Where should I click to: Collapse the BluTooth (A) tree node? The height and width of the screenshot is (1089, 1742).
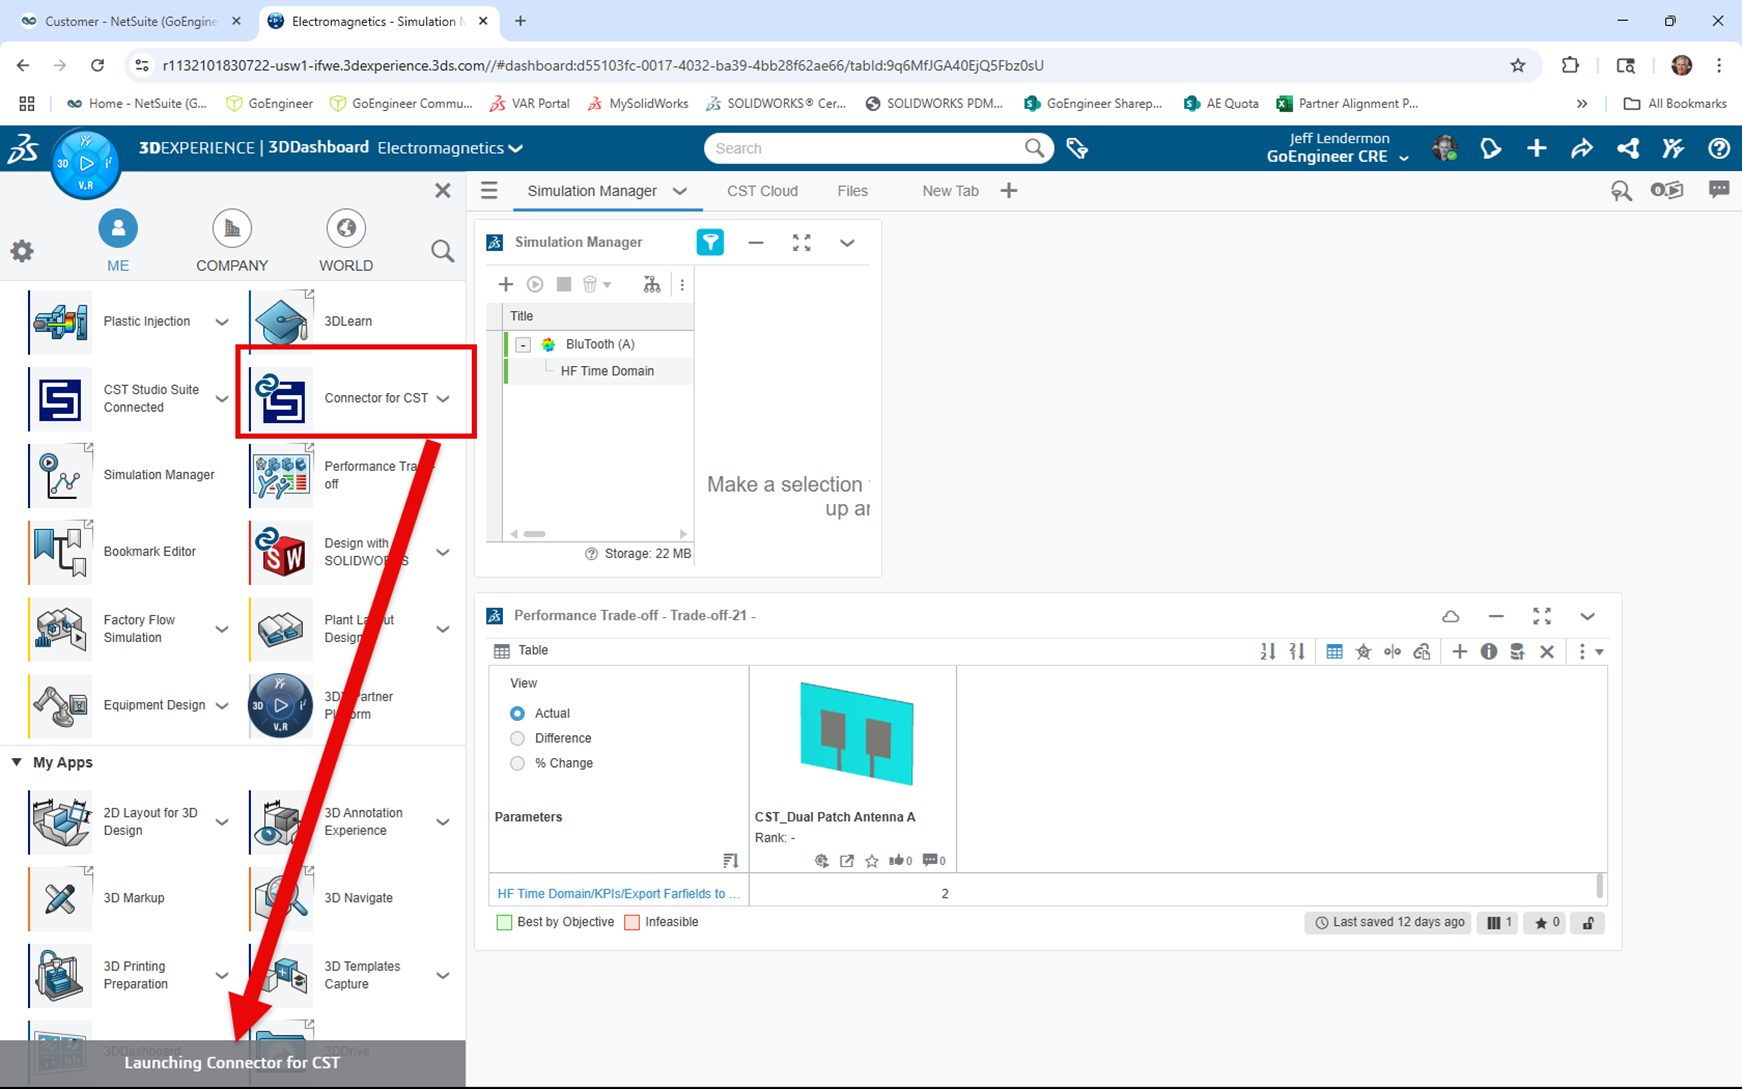click(523, 344)
